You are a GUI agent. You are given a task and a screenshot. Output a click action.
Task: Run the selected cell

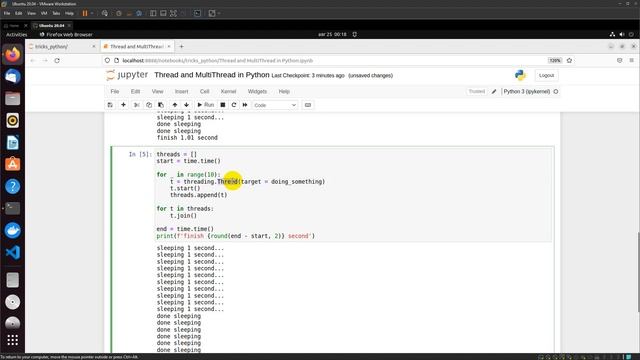(x=206, y=105)
